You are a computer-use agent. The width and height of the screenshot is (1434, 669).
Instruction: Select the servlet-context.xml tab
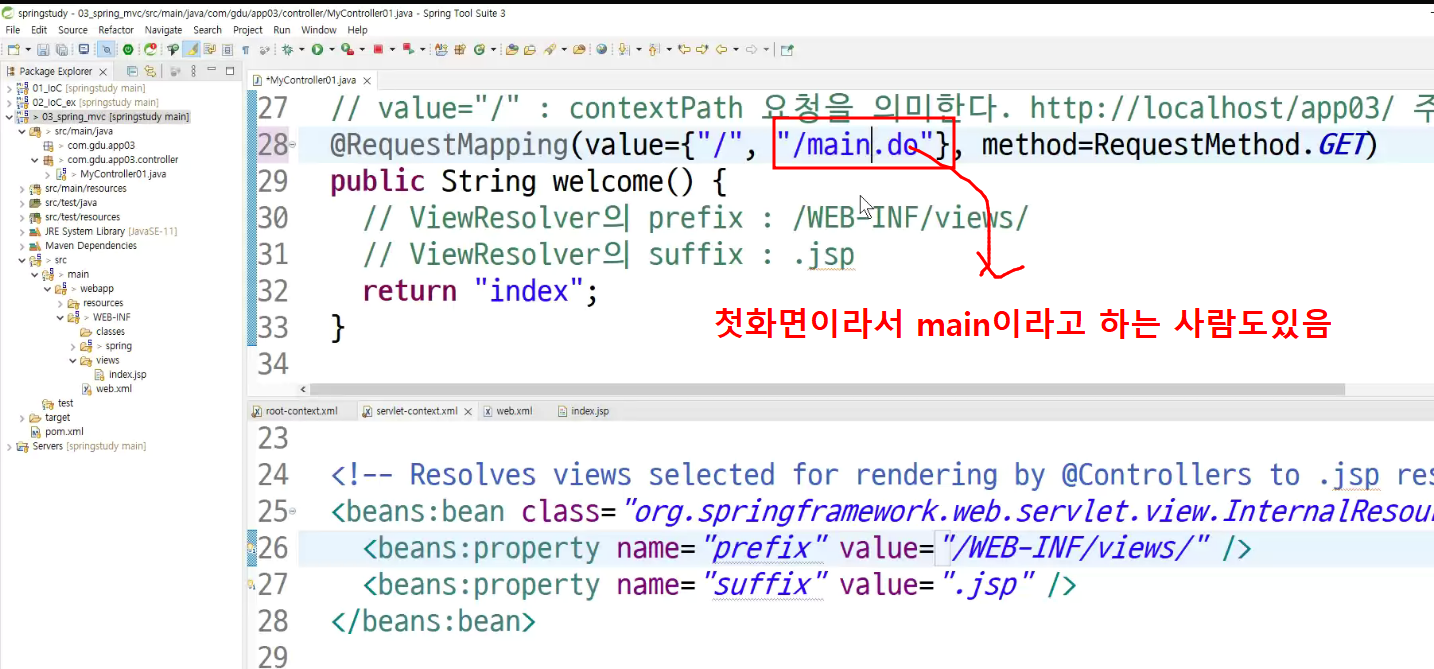[x=416, y=411]
